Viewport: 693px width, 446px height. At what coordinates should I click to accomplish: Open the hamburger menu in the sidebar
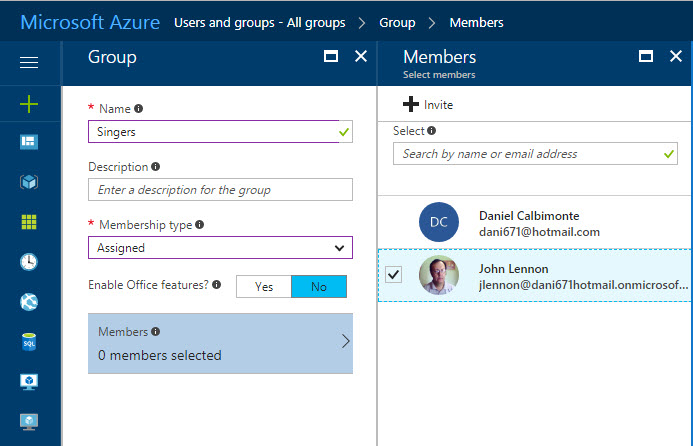[x=29, y=63]
